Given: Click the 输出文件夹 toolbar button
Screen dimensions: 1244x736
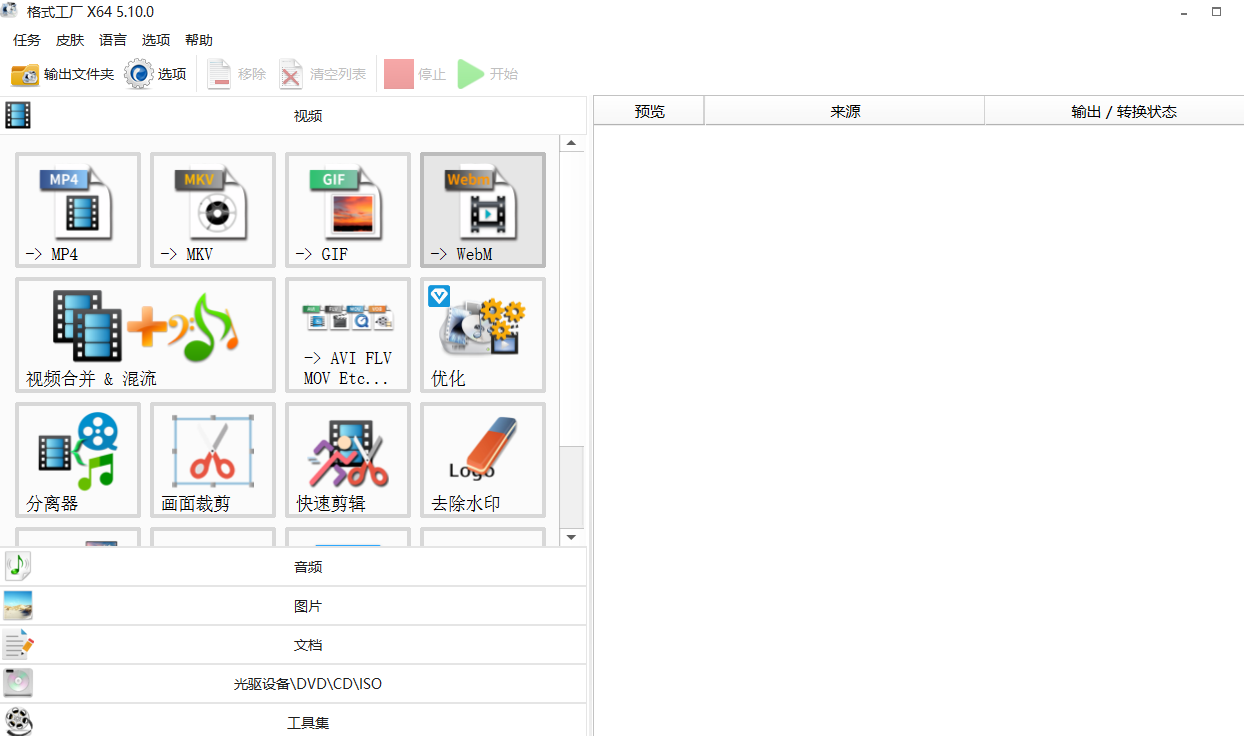Looking at the screenshot, I should click(62, 74).
